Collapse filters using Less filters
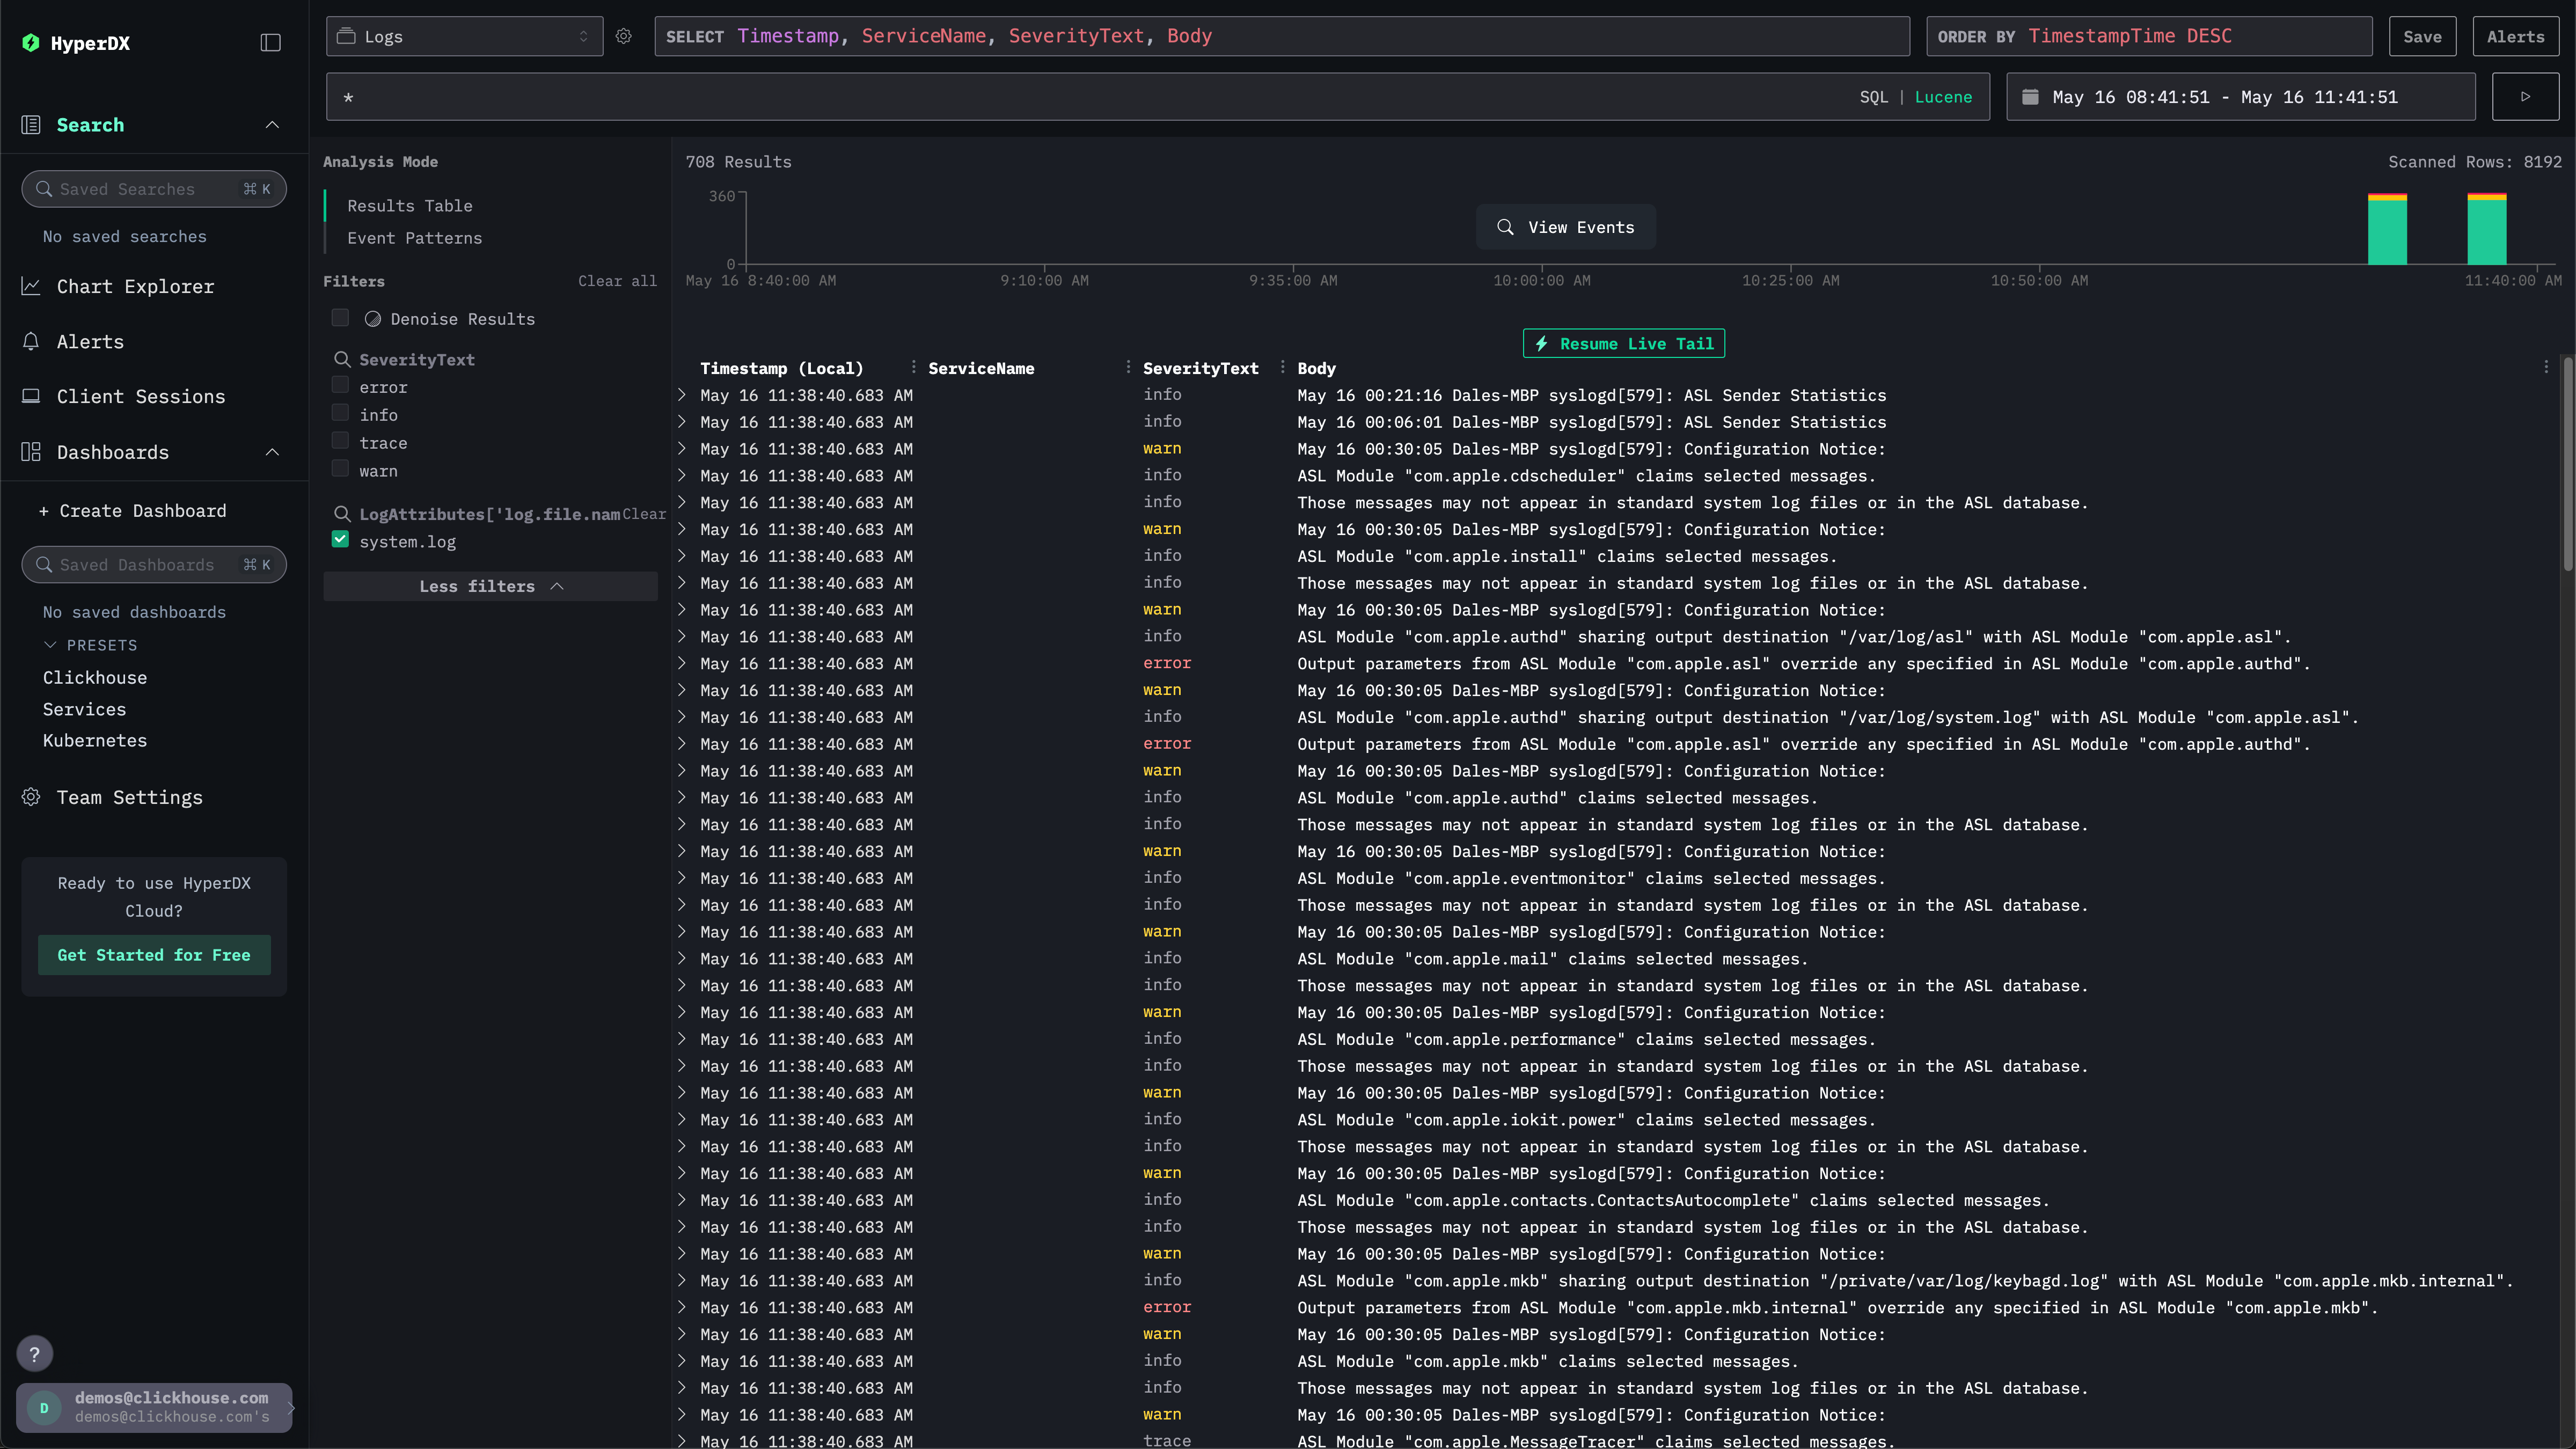Viewport: 2576px width, 1449px height. click(489, 586)
